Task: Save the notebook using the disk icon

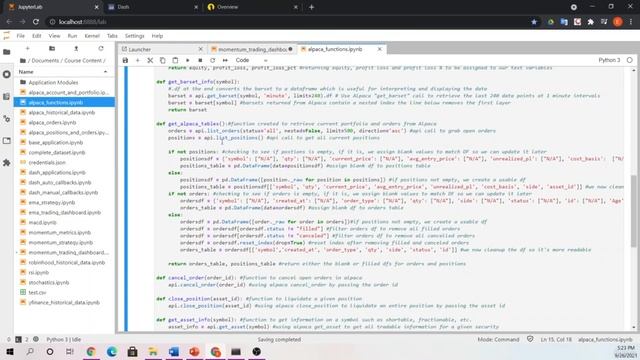Action: [x=125, y=60]
